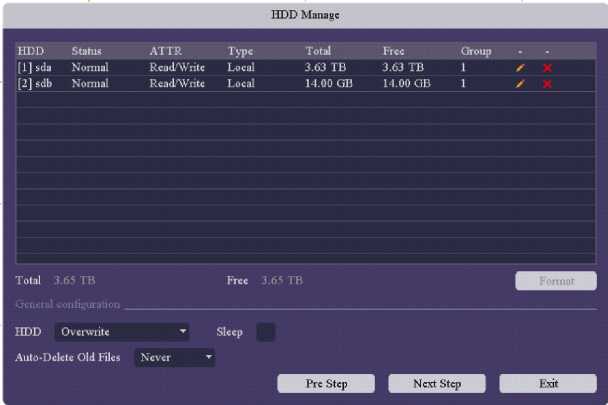Click the red X delete icon for sda
Image resolution: width=608 pixels, height=405 pixels.
[547, 67]
